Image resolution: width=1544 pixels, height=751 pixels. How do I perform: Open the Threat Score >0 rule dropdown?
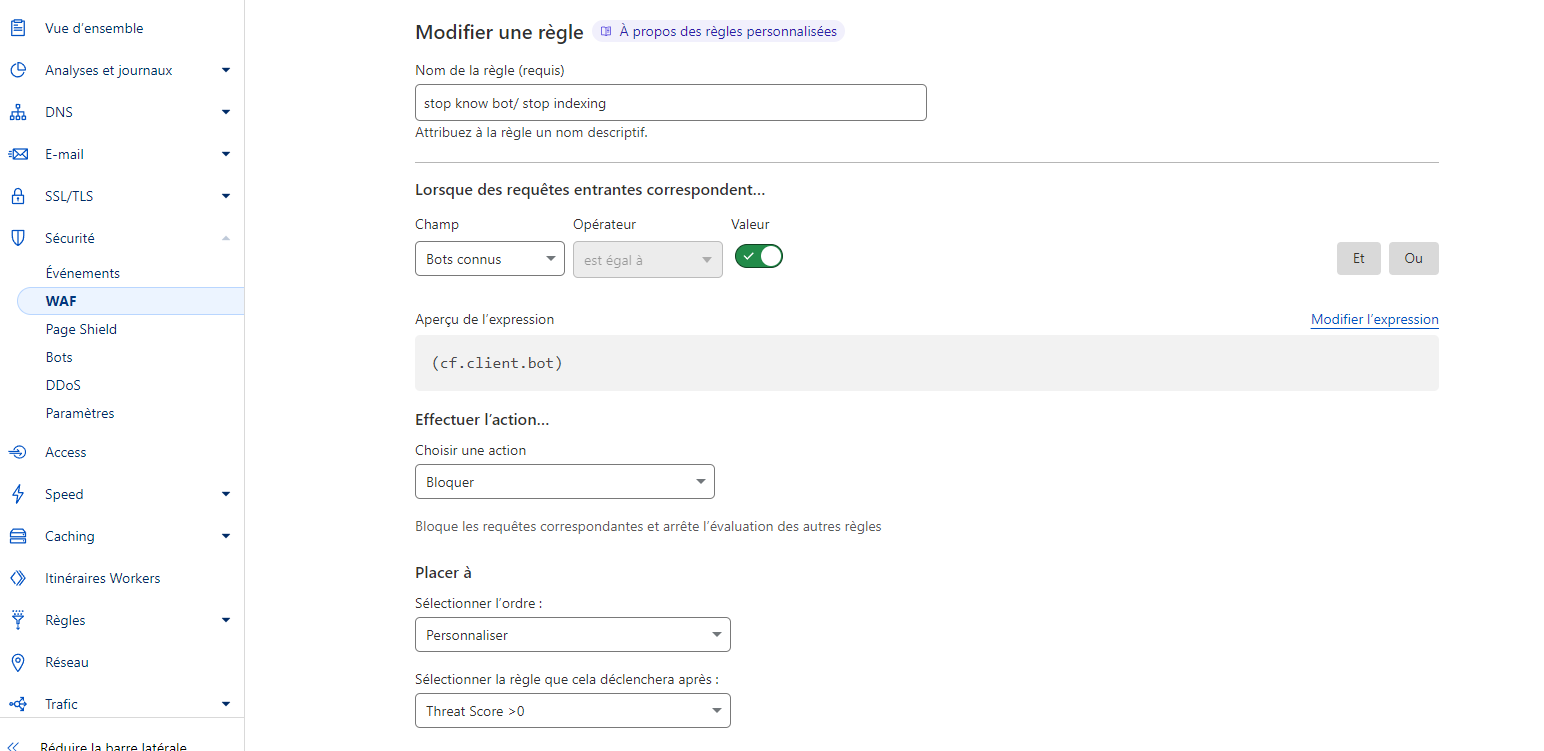(x=572, y=711)
